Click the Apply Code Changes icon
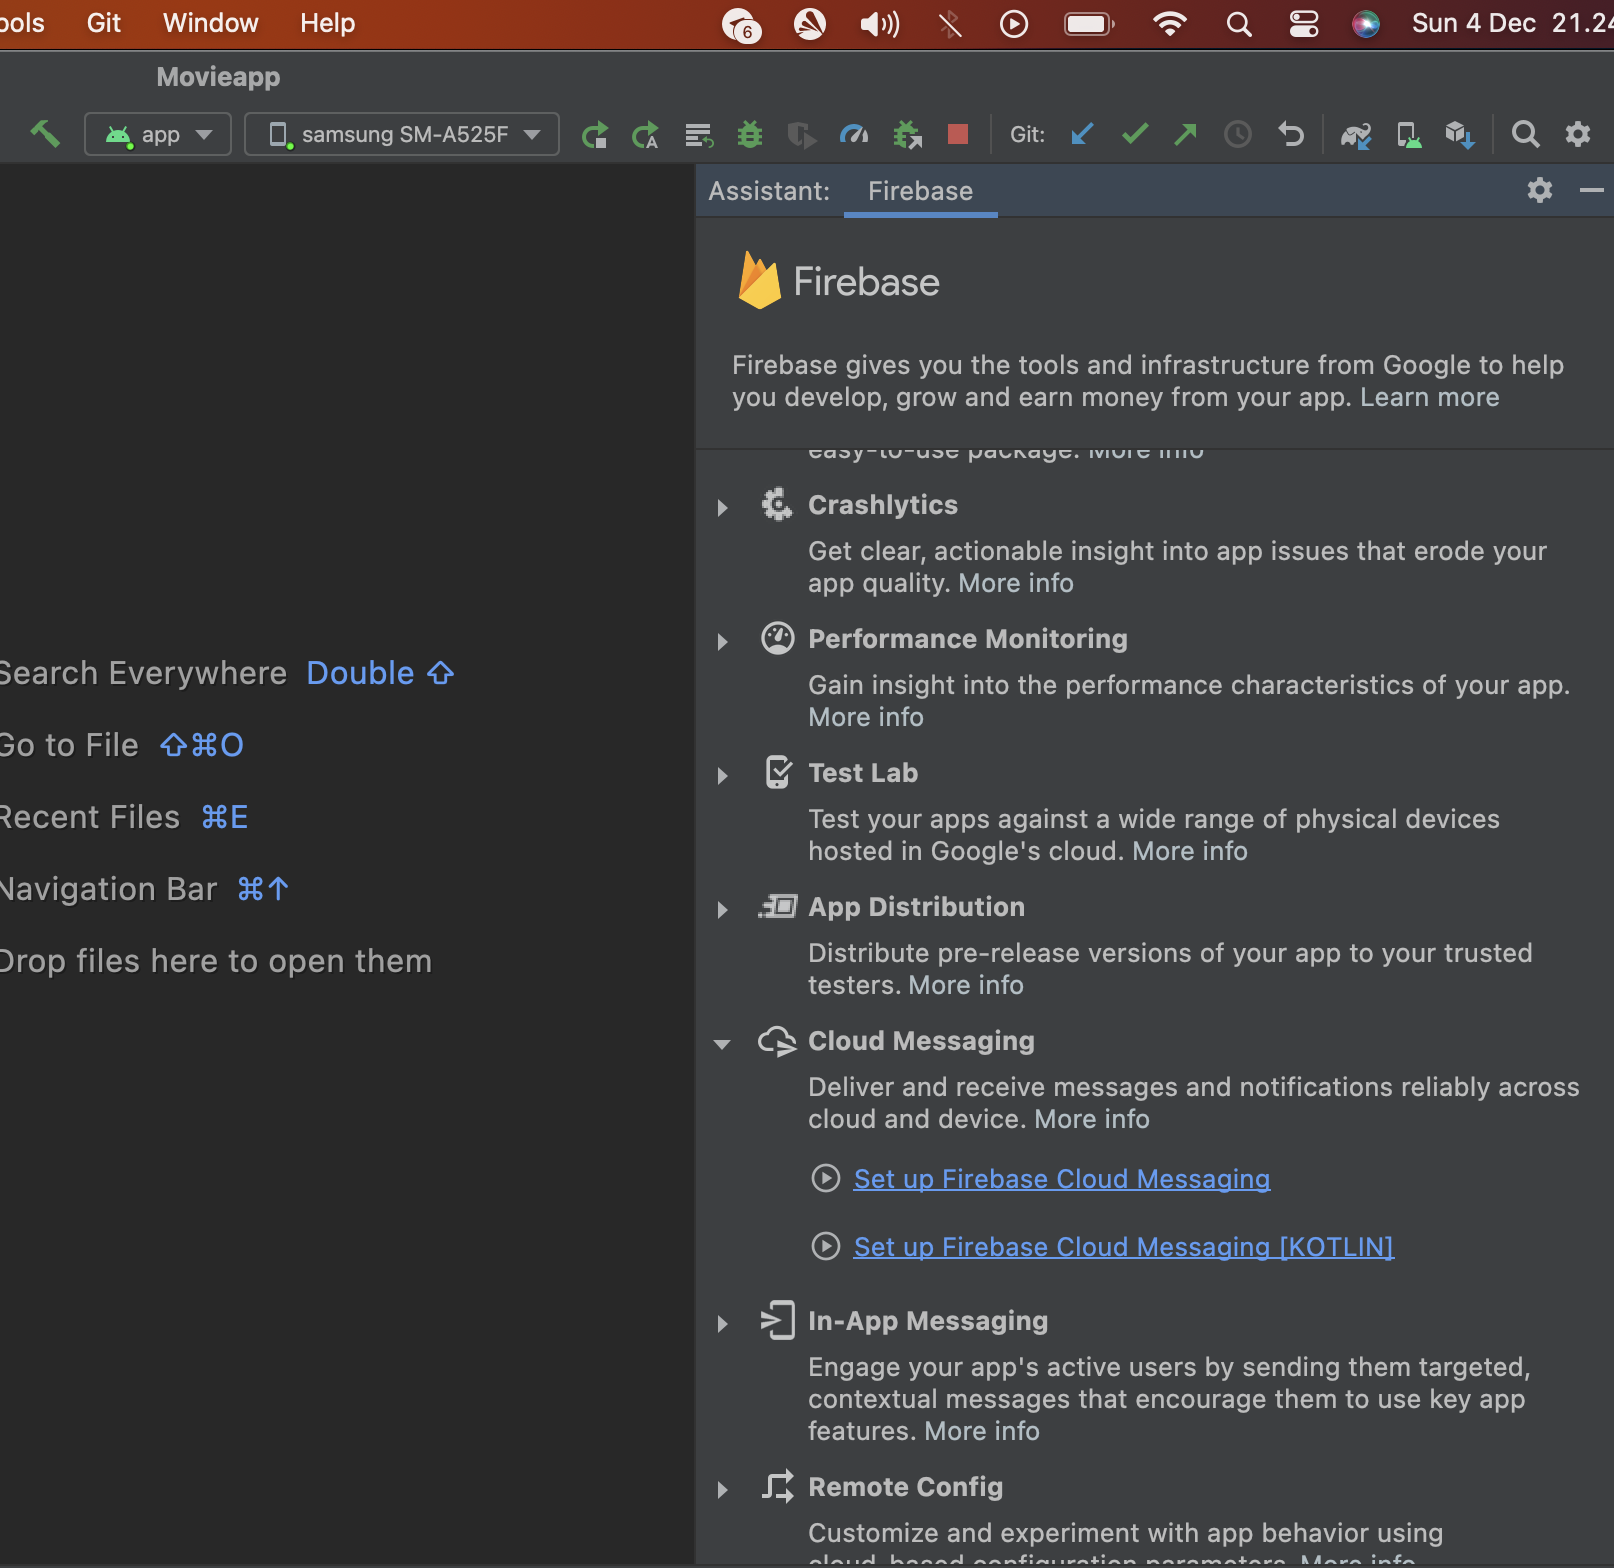The width and height of the screenshot is (1614, 1568). (699, 134)
